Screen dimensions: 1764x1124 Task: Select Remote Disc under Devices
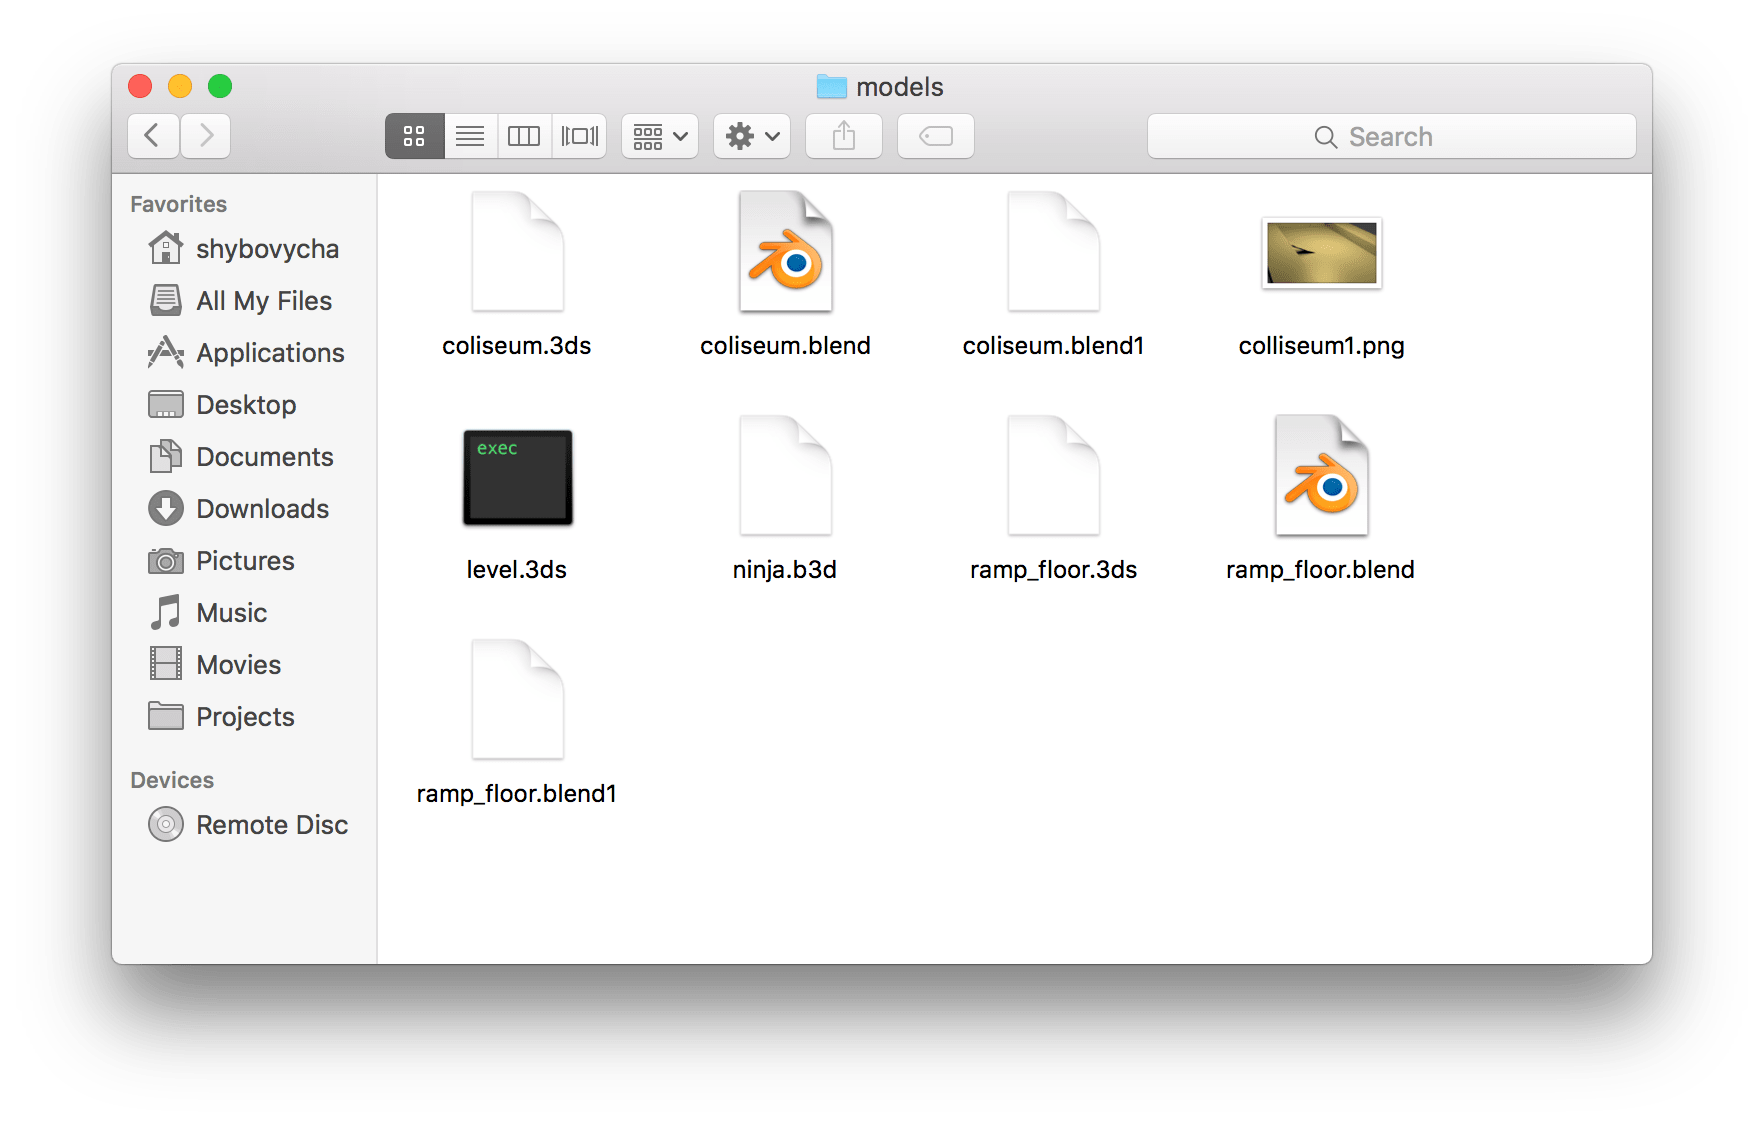(x=271, y=825)
